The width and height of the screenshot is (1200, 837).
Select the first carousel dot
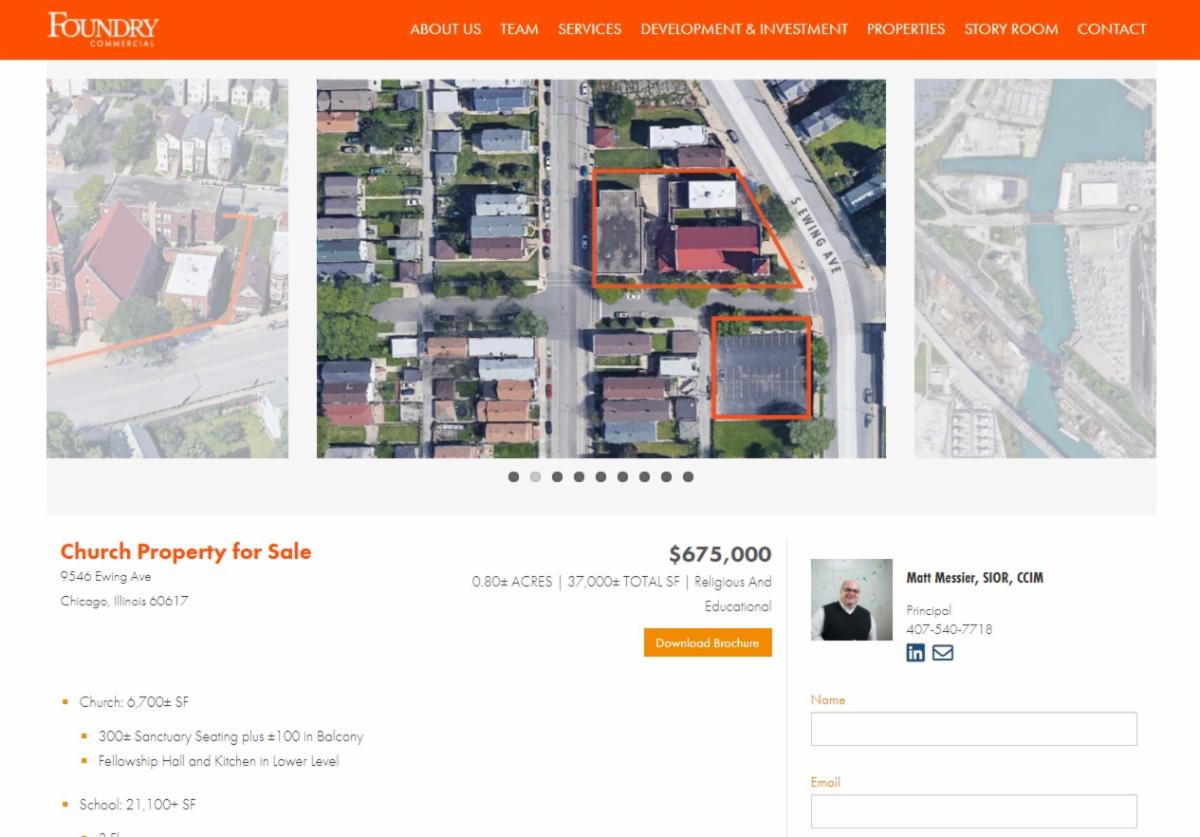[x=513, y=477]
